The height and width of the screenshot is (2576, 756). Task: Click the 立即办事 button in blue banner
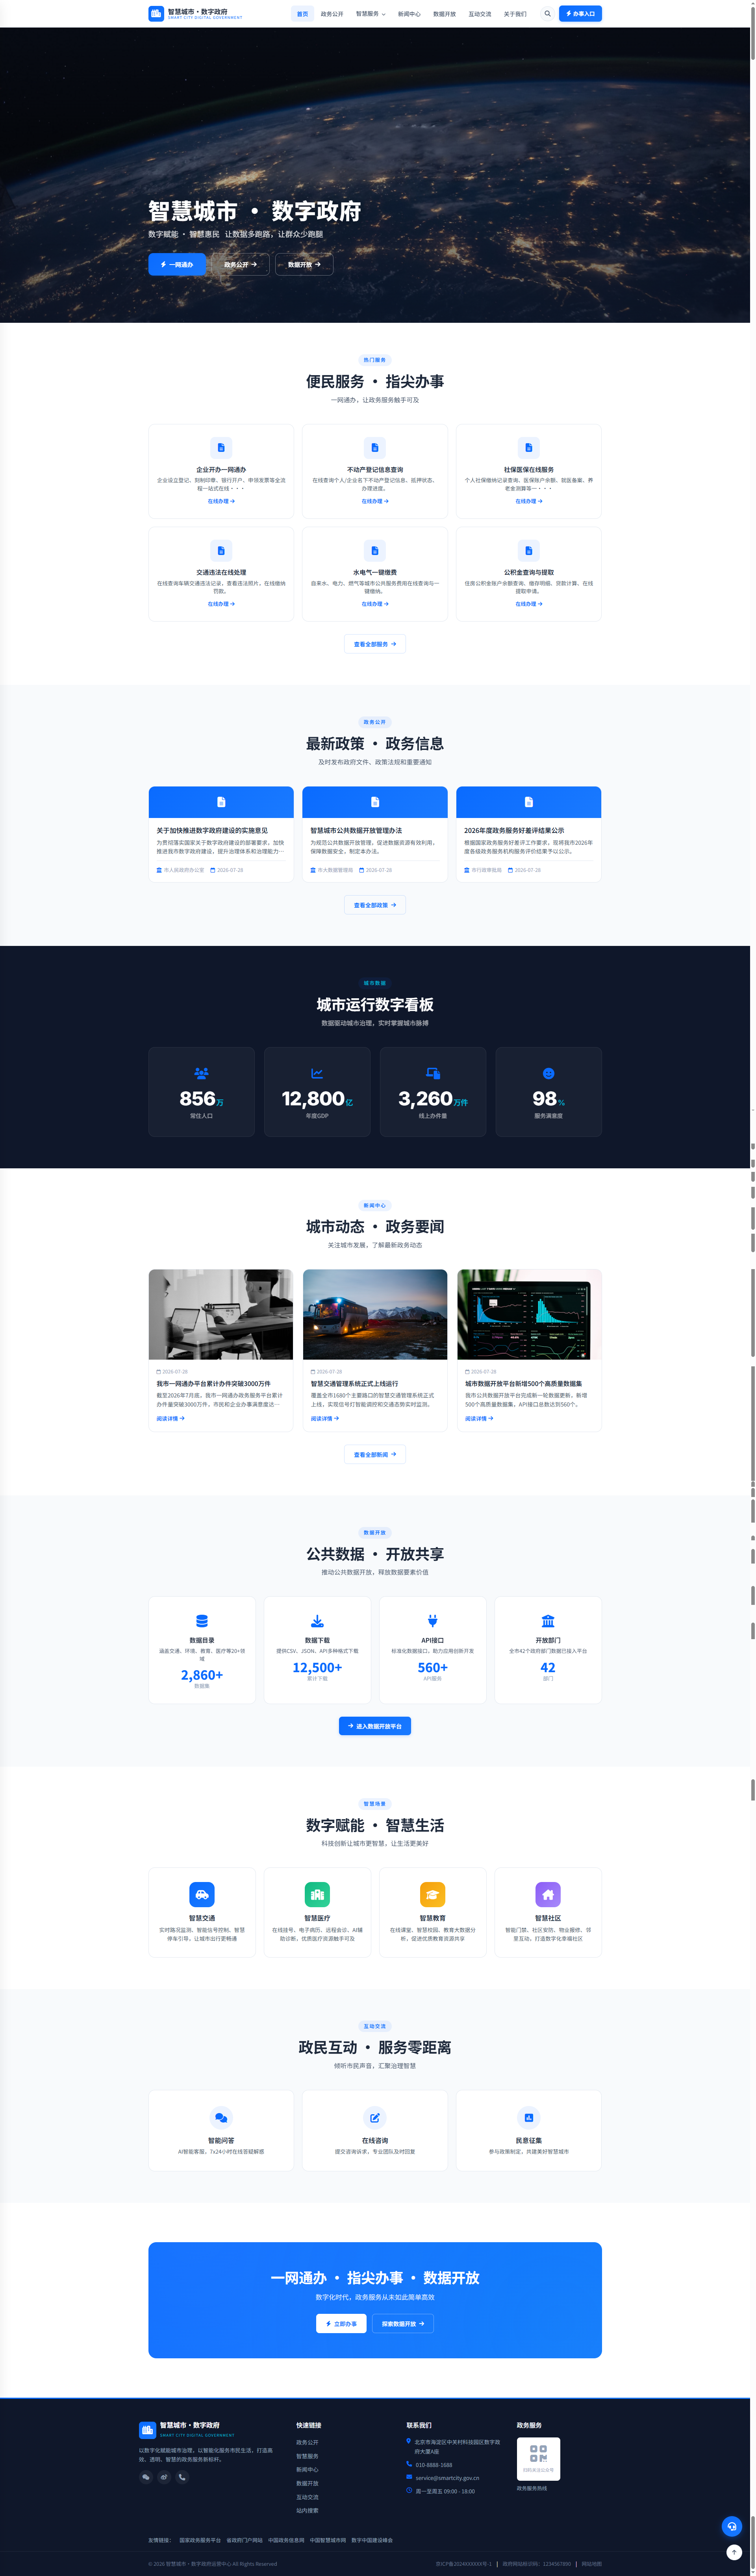341,2324
